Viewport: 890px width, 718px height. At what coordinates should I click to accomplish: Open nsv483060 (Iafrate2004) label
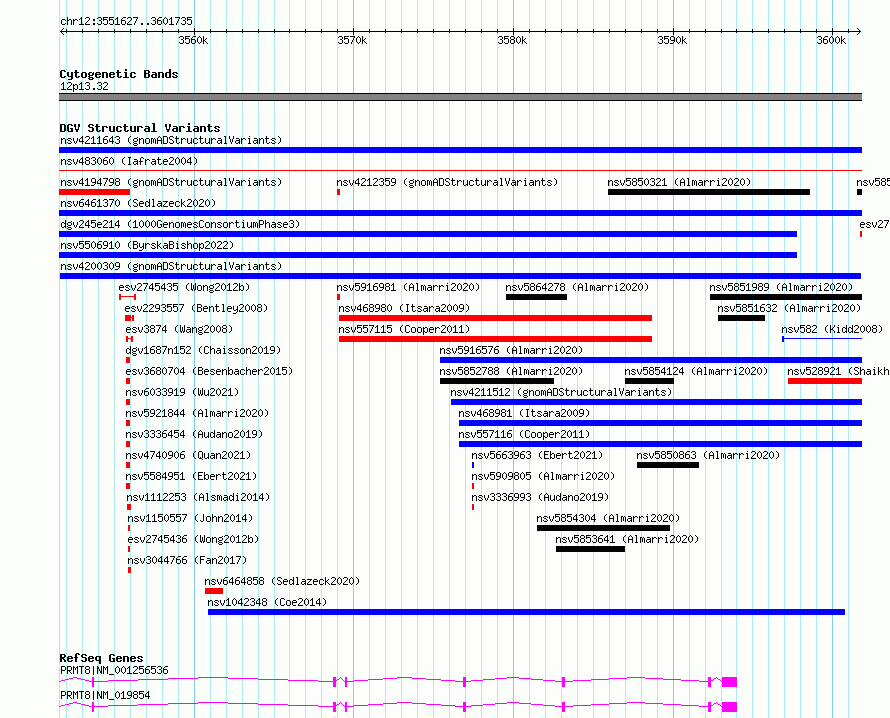pyautogui.click(x=129, y=161)
